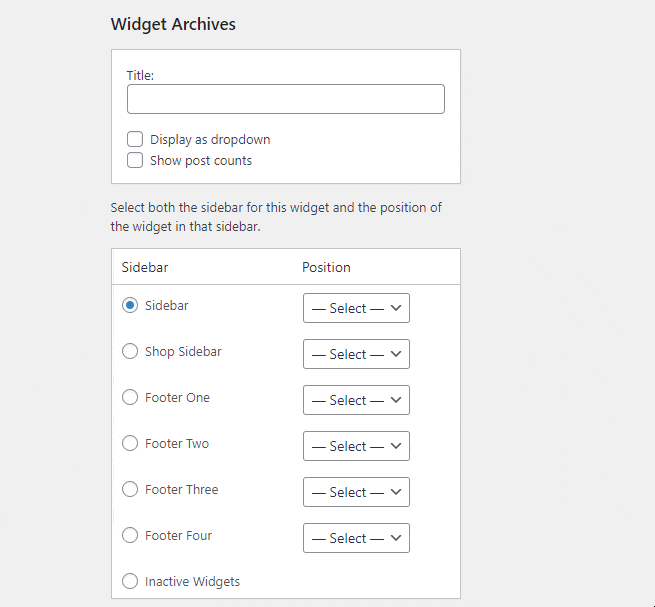Open the Position dropdown for the Sidebar row
655x607 pixels.
(356, 308)
